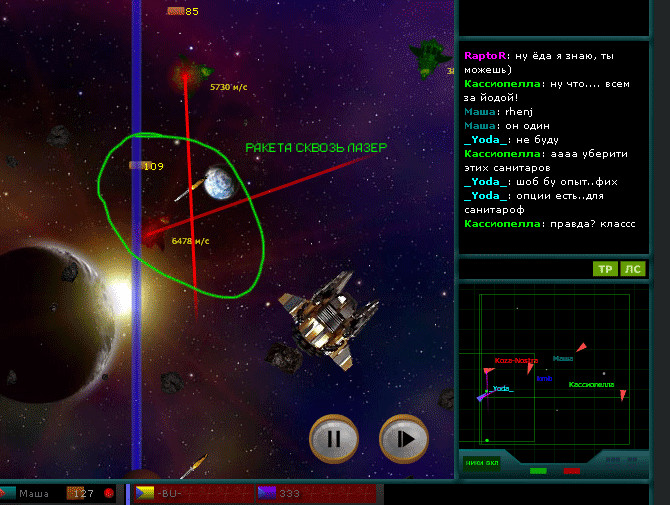Click _Yoda_ name in 'не буду' message
Viewport: 670px width, 505px height.
[x=485, y=140]
